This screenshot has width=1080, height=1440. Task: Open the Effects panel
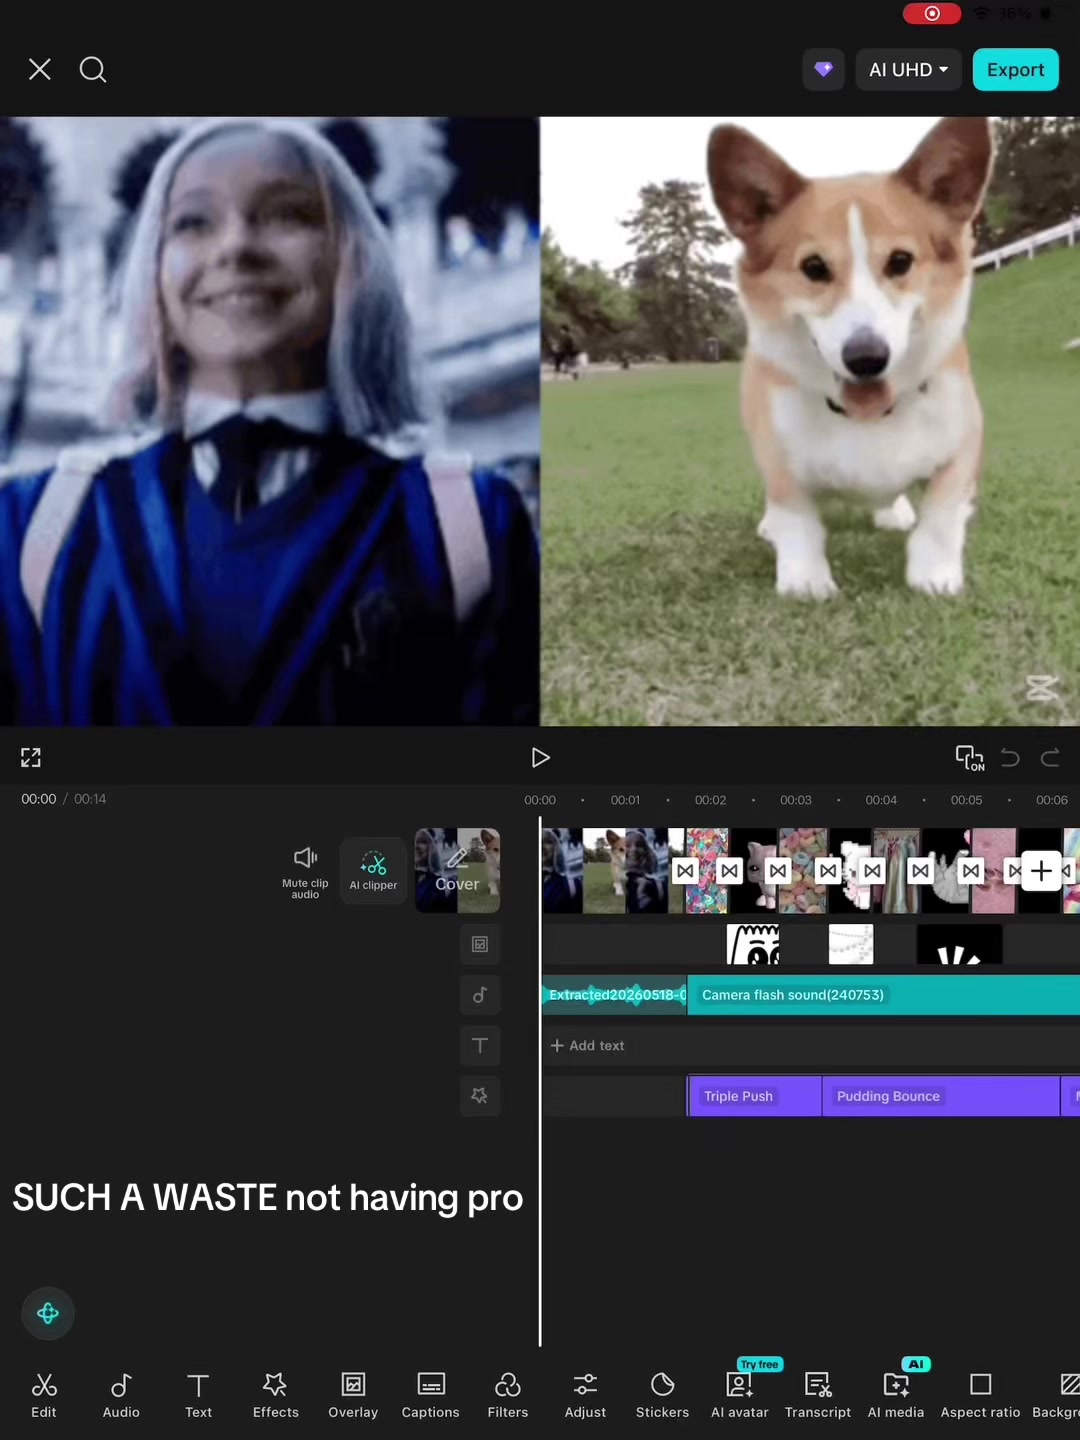point(275,1395)
